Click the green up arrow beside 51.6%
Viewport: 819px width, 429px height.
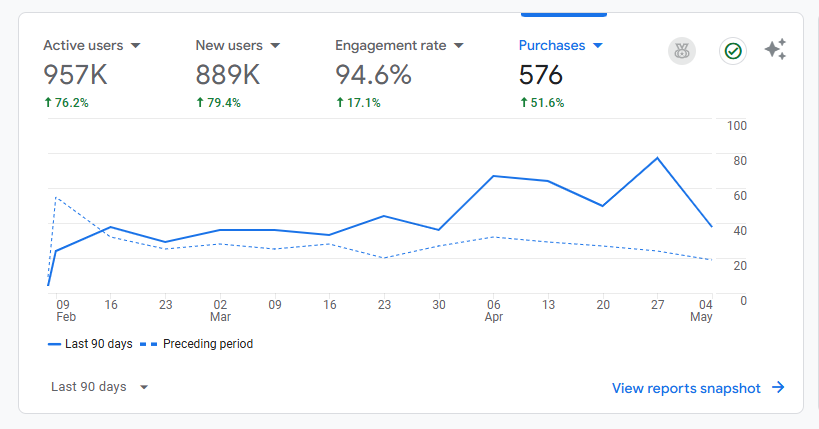[x=523, y=102]
